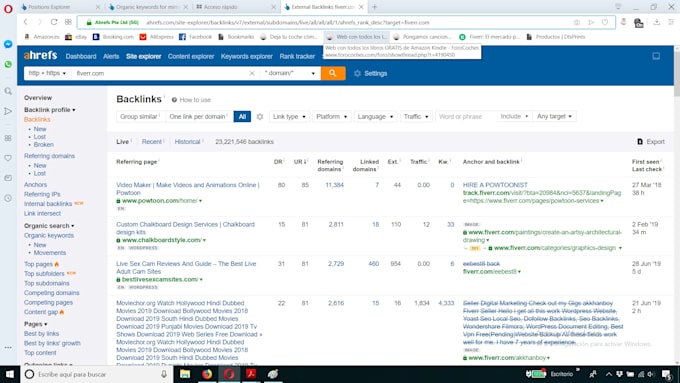
Task: Open new browser tab
Action: [375, 7]
